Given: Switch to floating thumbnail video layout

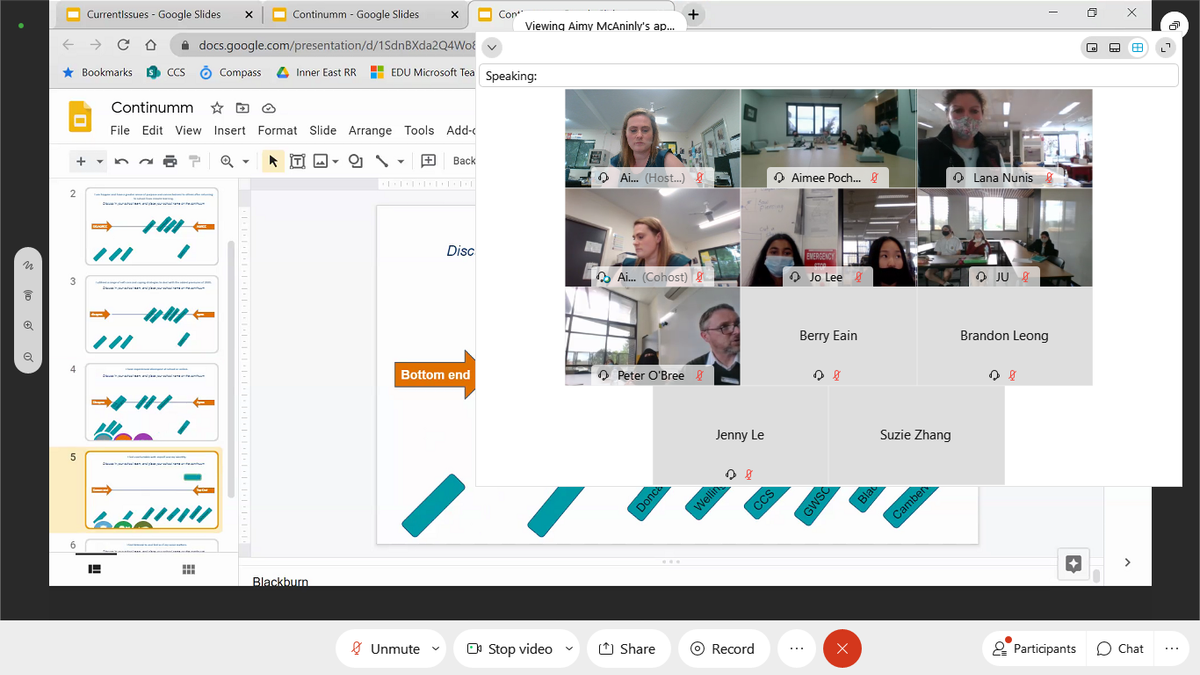Looking at the screenshot, I should 1092,48.
